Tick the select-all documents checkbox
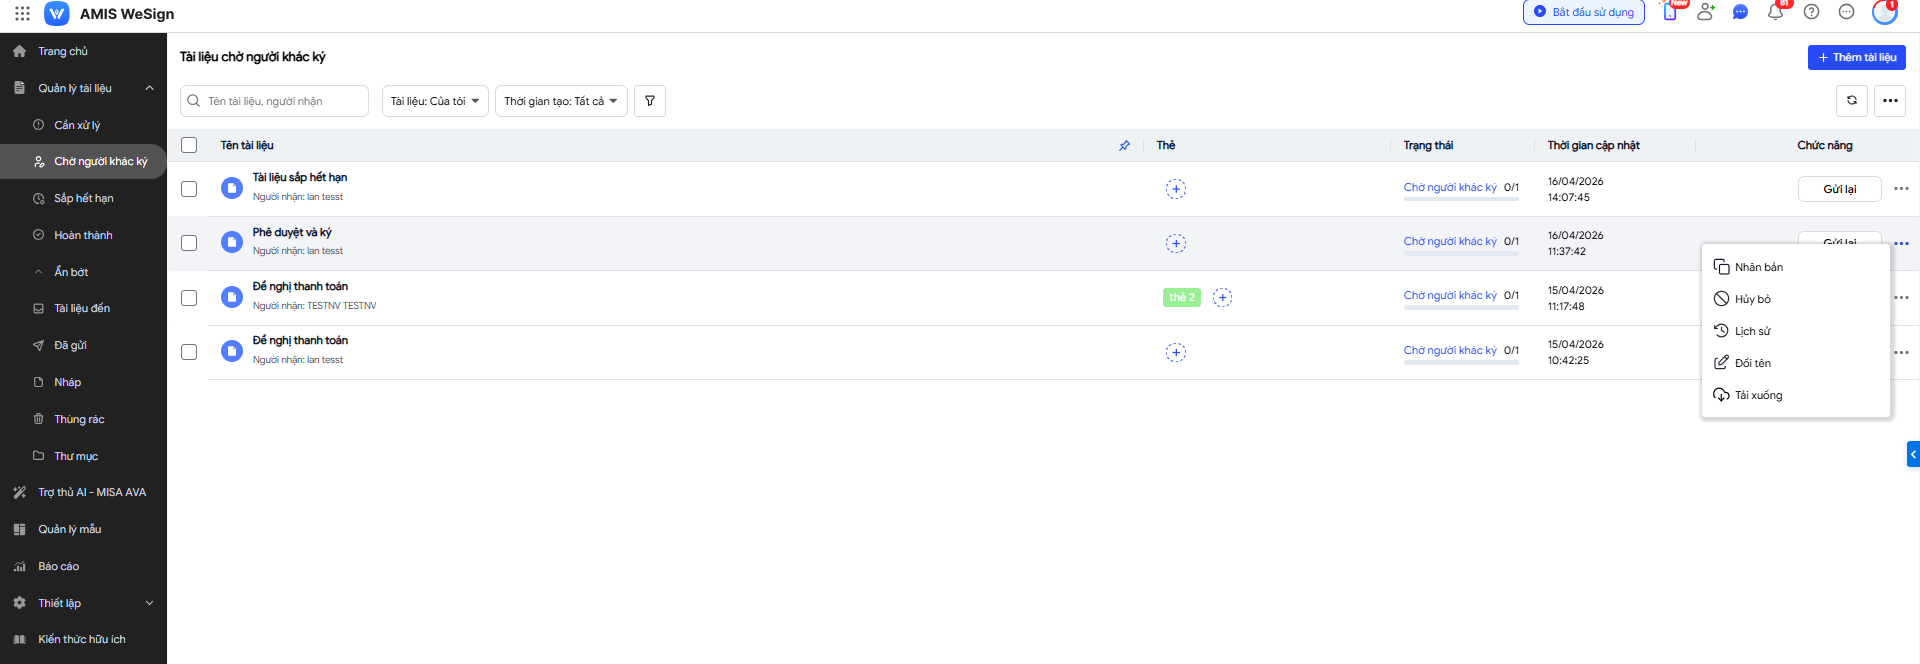 [x=189, y=146]
